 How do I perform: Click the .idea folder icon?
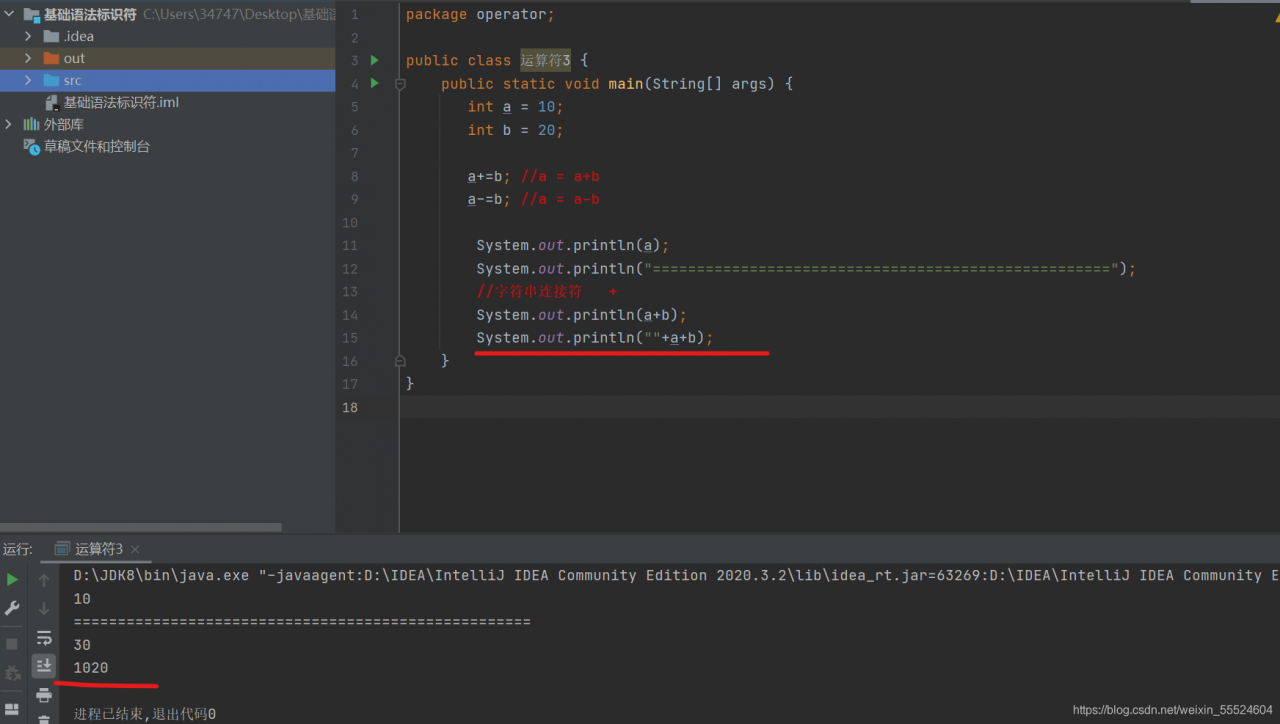point(52,36)
